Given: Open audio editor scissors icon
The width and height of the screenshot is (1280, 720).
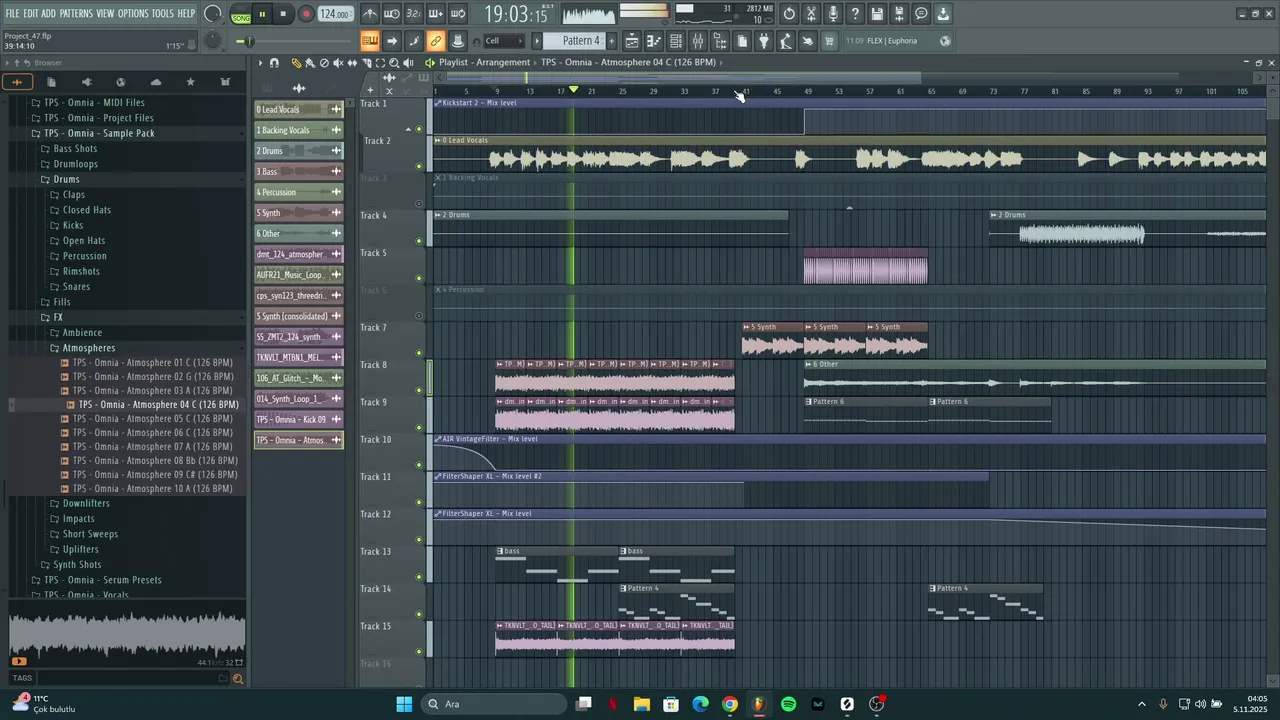Looking at the screenshot, I should click(x=811, y=14).
